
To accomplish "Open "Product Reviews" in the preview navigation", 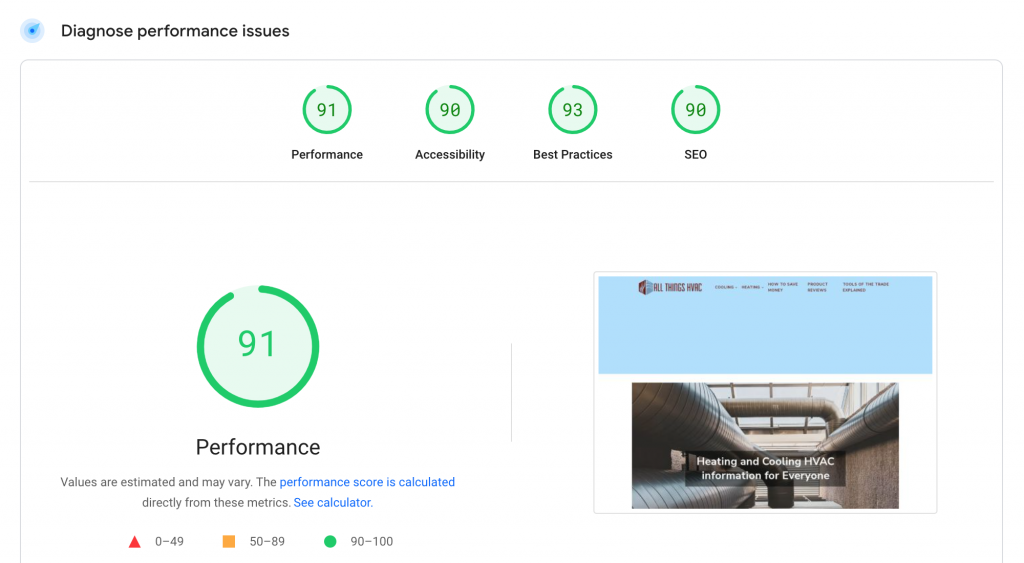I will 817,287.
